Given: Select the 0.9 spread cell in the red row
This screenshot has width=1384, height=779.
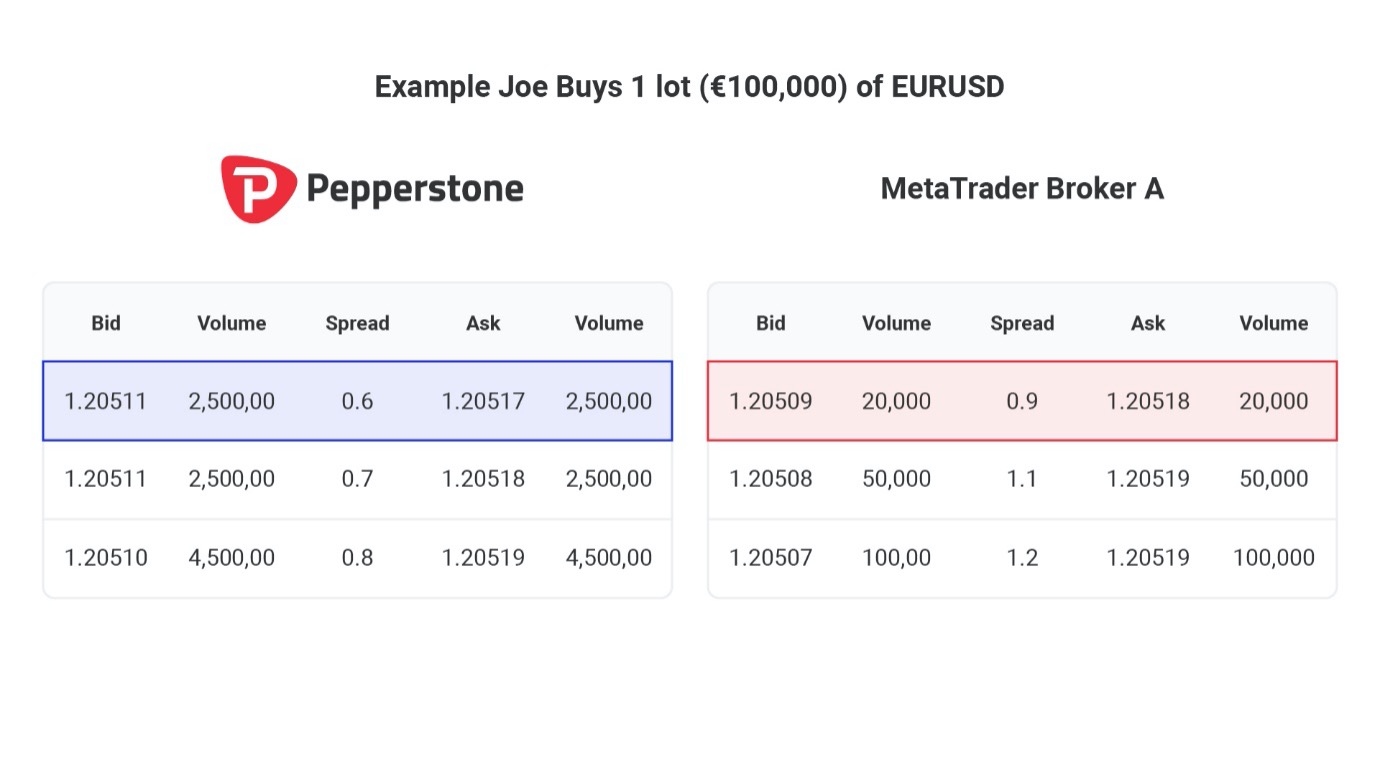Looking at the screenshot, I should pyautogui.click(x=1022, y=401).
